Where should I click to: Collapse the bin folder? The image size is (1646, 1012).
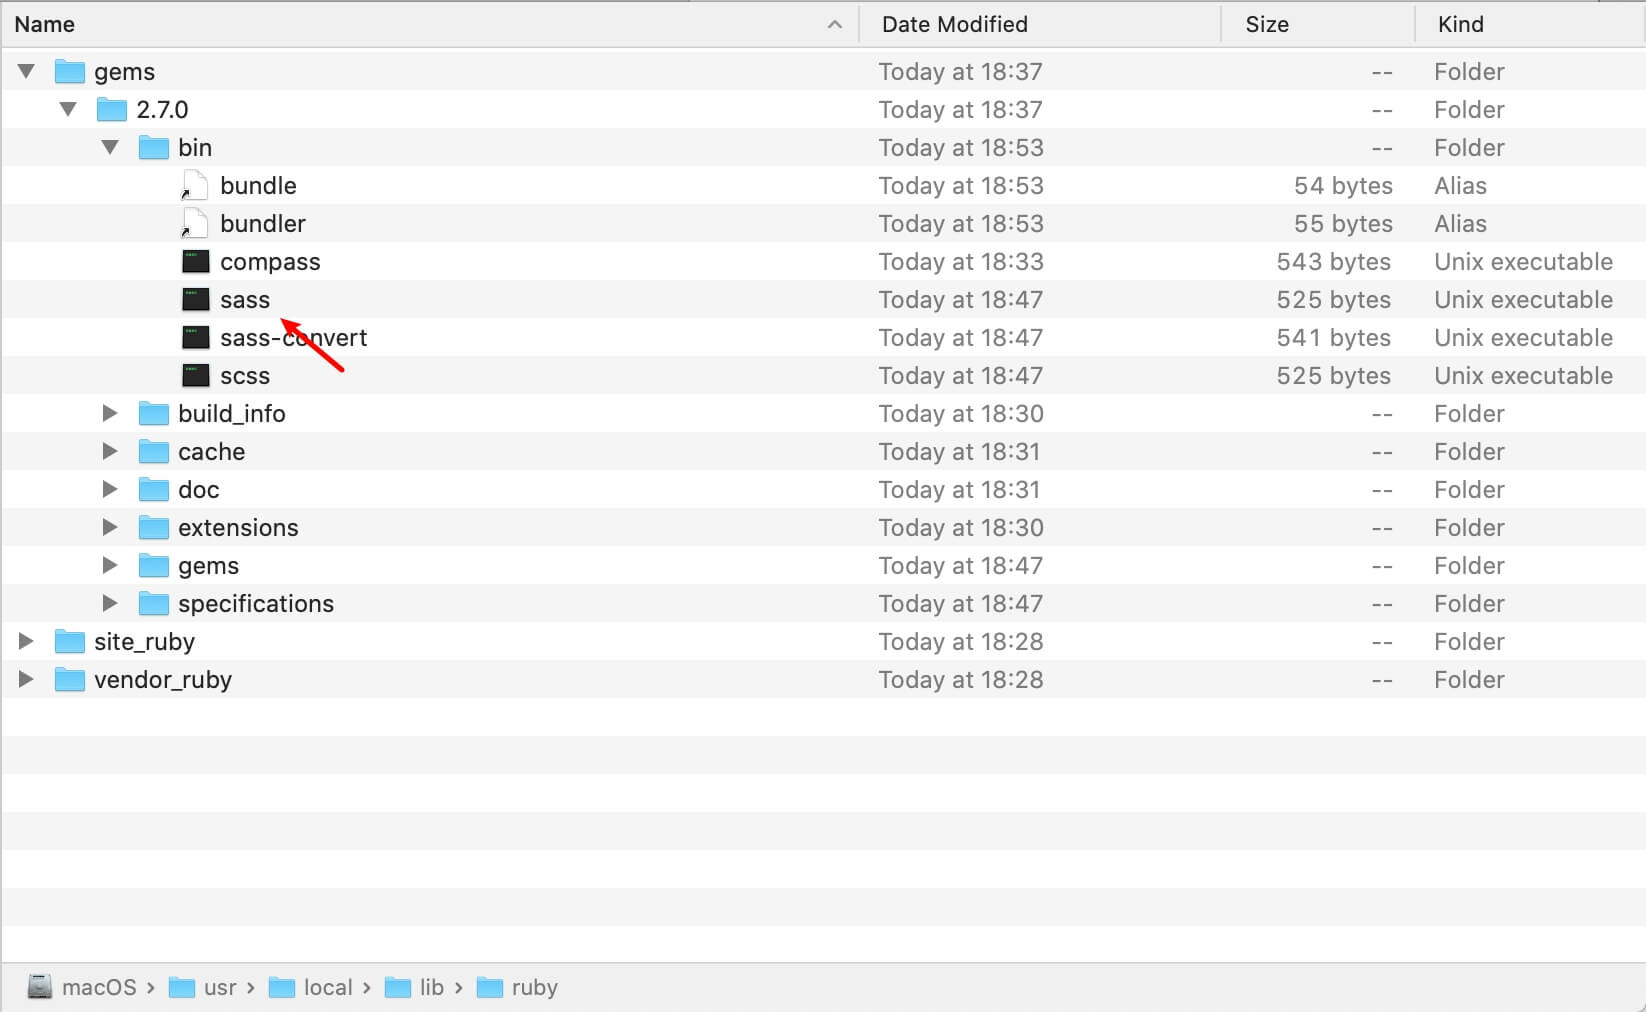pos(111,148)
